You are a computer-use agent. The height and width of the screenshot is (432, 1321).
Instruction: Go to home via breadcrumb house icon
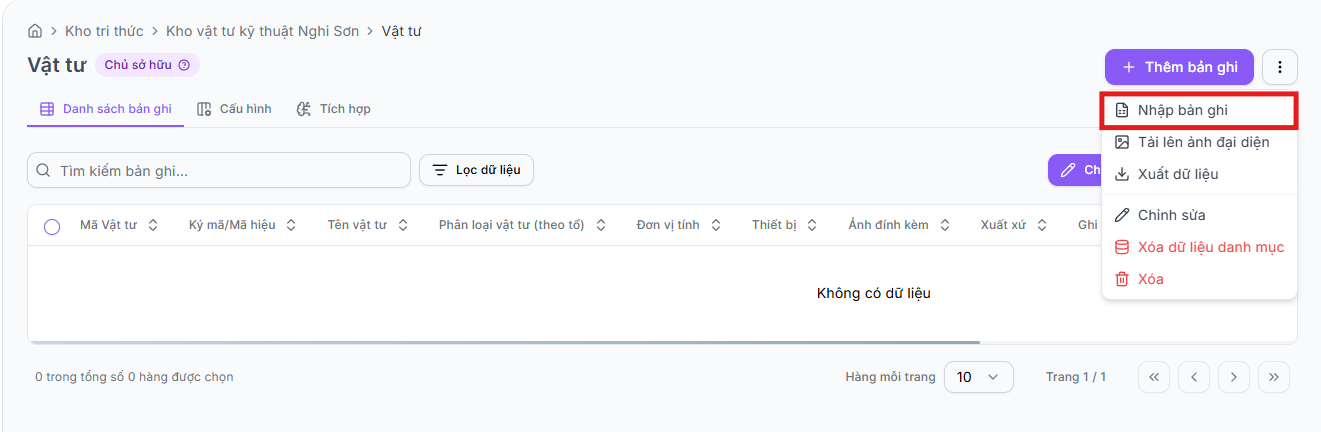(x=35, y=31)
